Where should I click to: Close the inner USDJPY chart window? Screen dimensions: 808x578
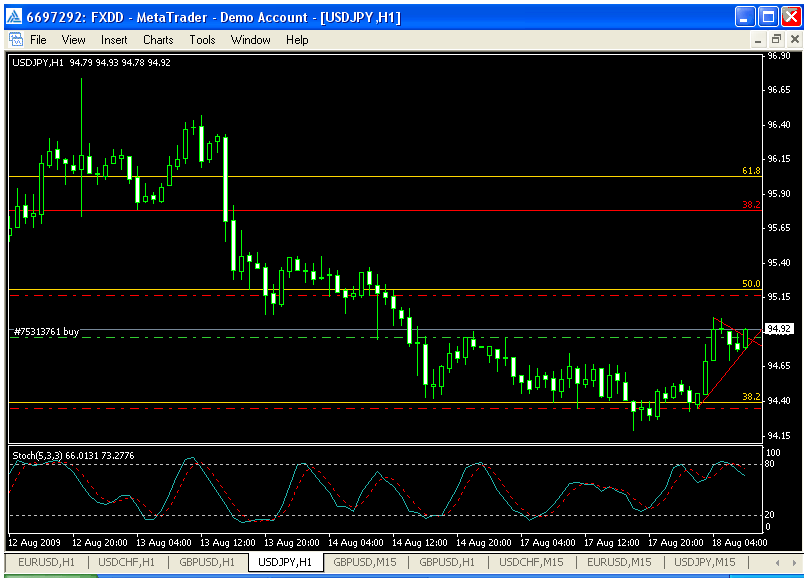(793, 40)
